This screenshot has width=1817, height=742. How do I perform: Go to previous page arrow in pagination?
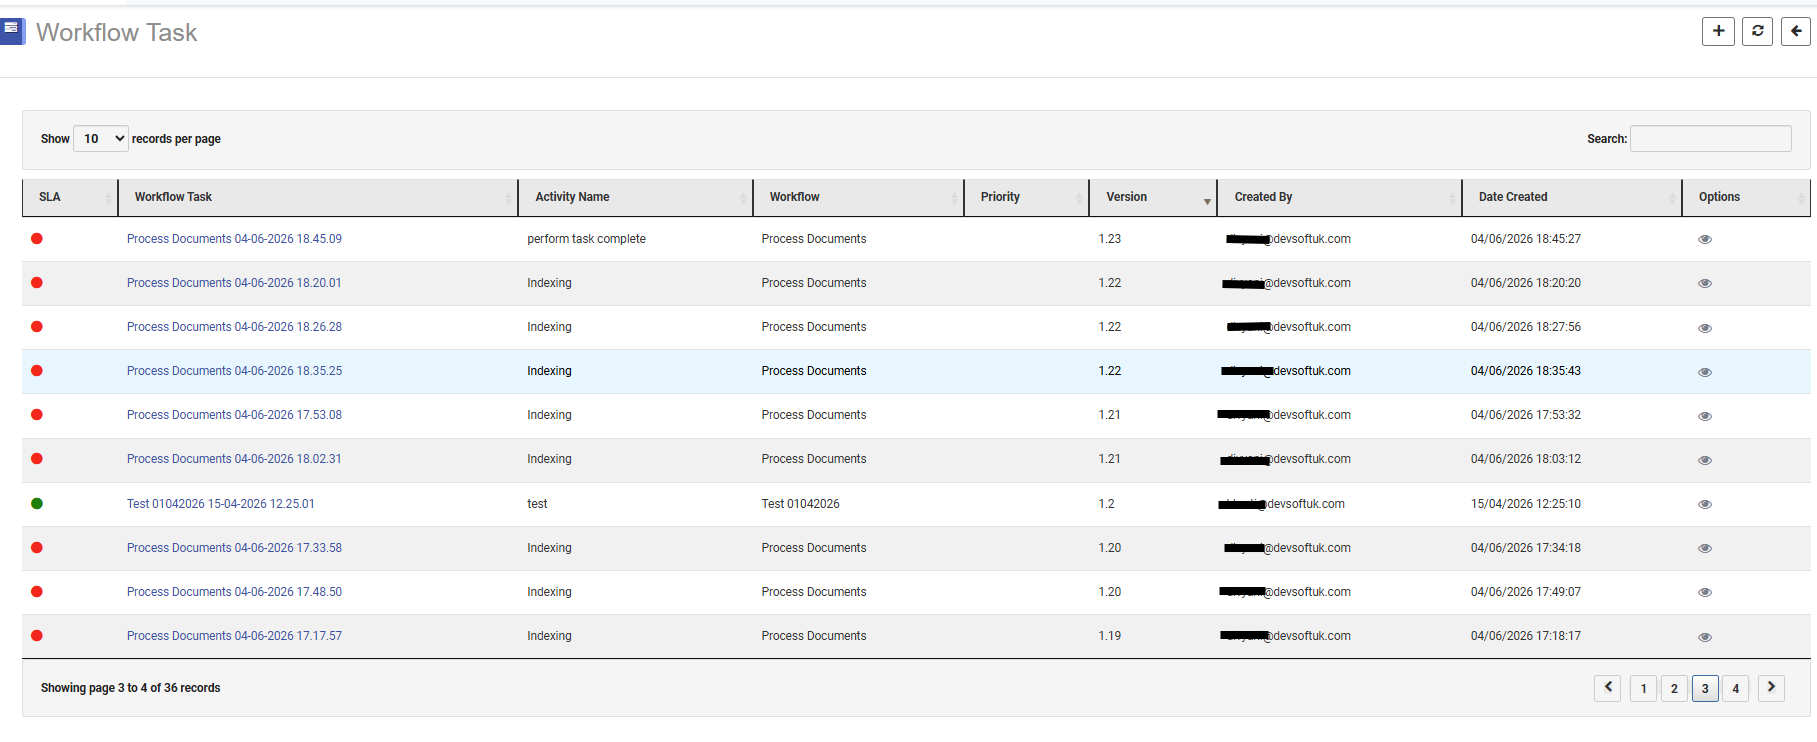point(1607,688)
